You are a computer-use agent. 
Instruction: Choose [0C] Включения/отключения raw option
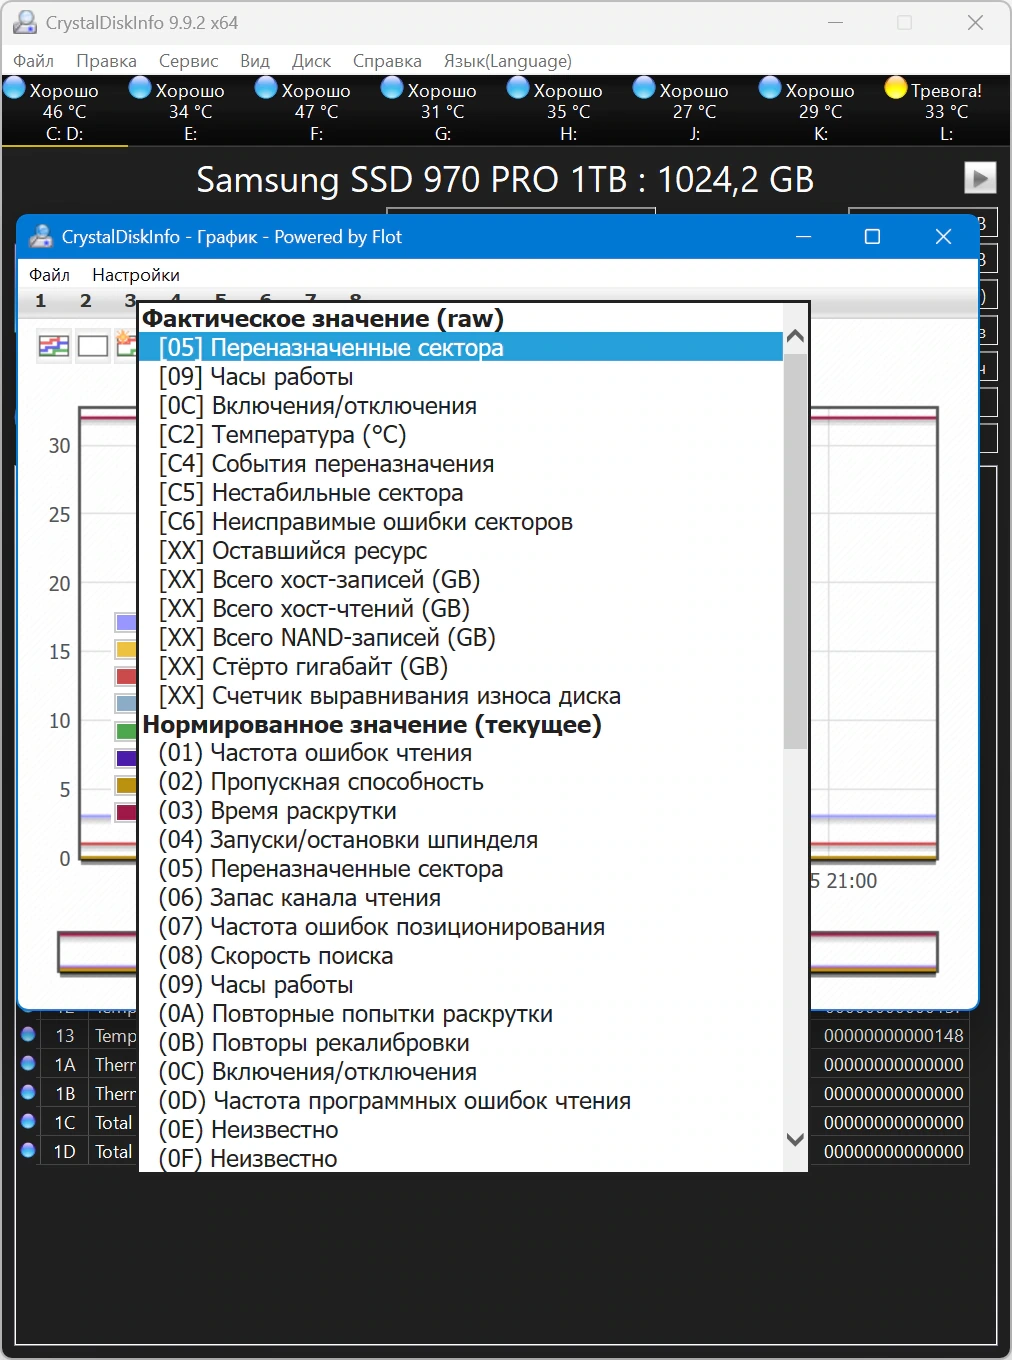[461, 405]
